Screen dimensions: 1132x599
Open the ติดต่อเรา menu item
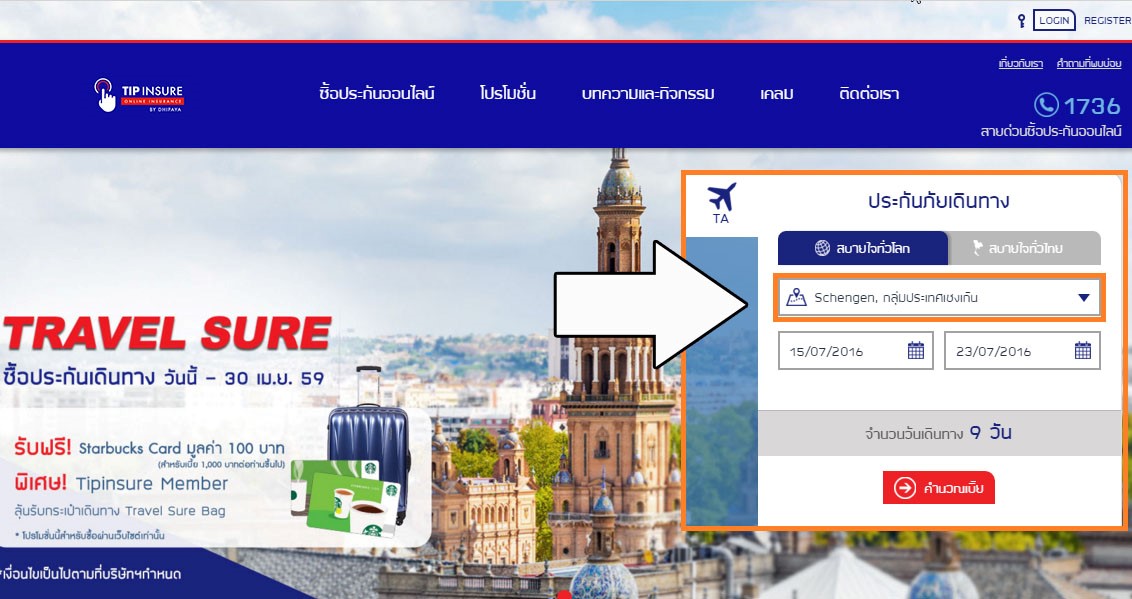(x=869, y=94)
